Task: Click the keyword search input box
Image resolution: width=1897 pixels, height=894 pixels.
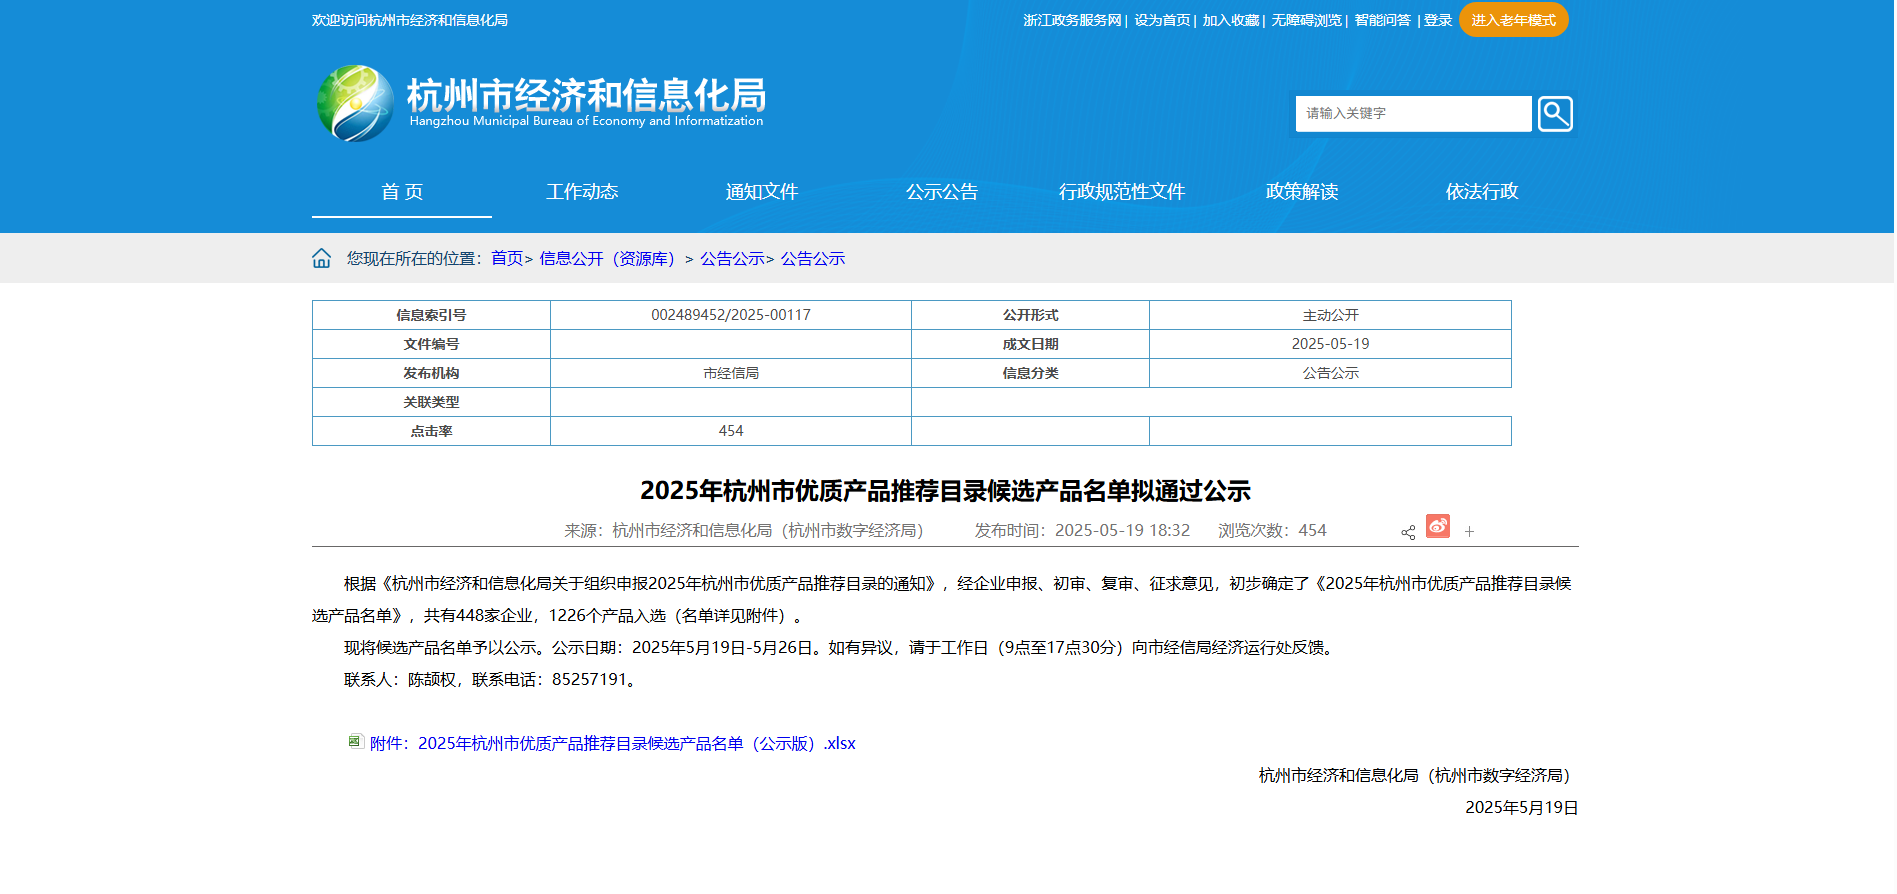Action: coord(1413,114)
